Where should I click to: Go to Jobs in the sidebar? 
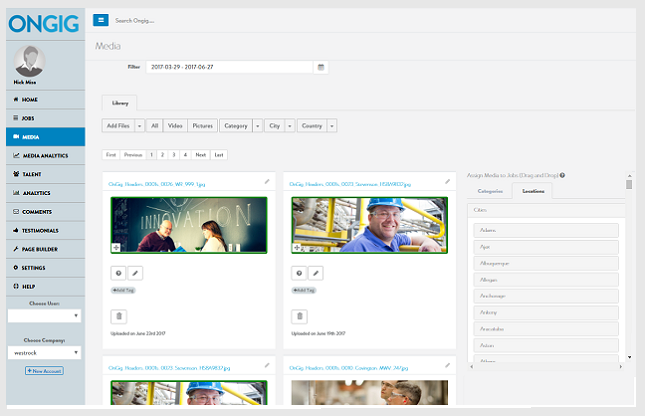click(45, 118)
